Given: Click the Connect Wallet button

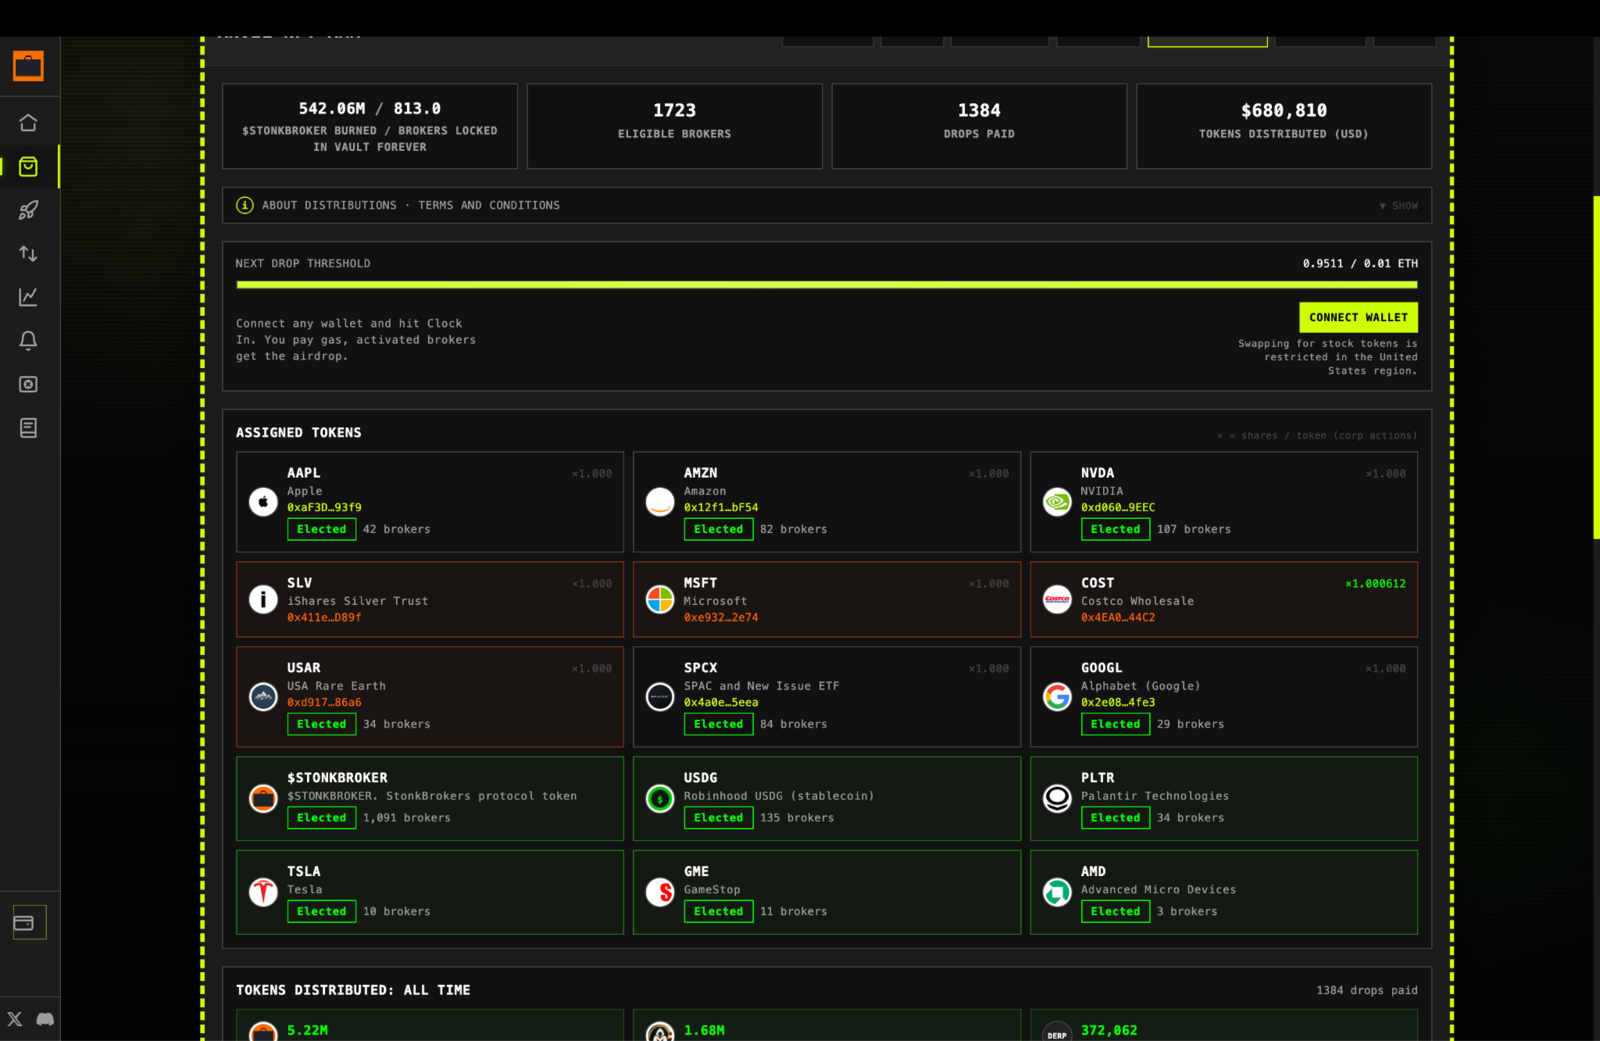Looking at the screenshot, I should pyautogui.click(x=1358, y=317).
